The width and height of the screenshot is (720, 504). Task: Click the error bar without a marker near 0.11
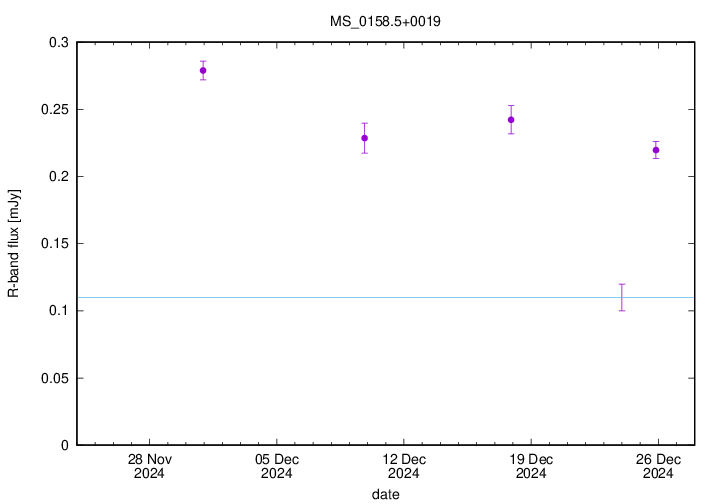click(622, 297)
